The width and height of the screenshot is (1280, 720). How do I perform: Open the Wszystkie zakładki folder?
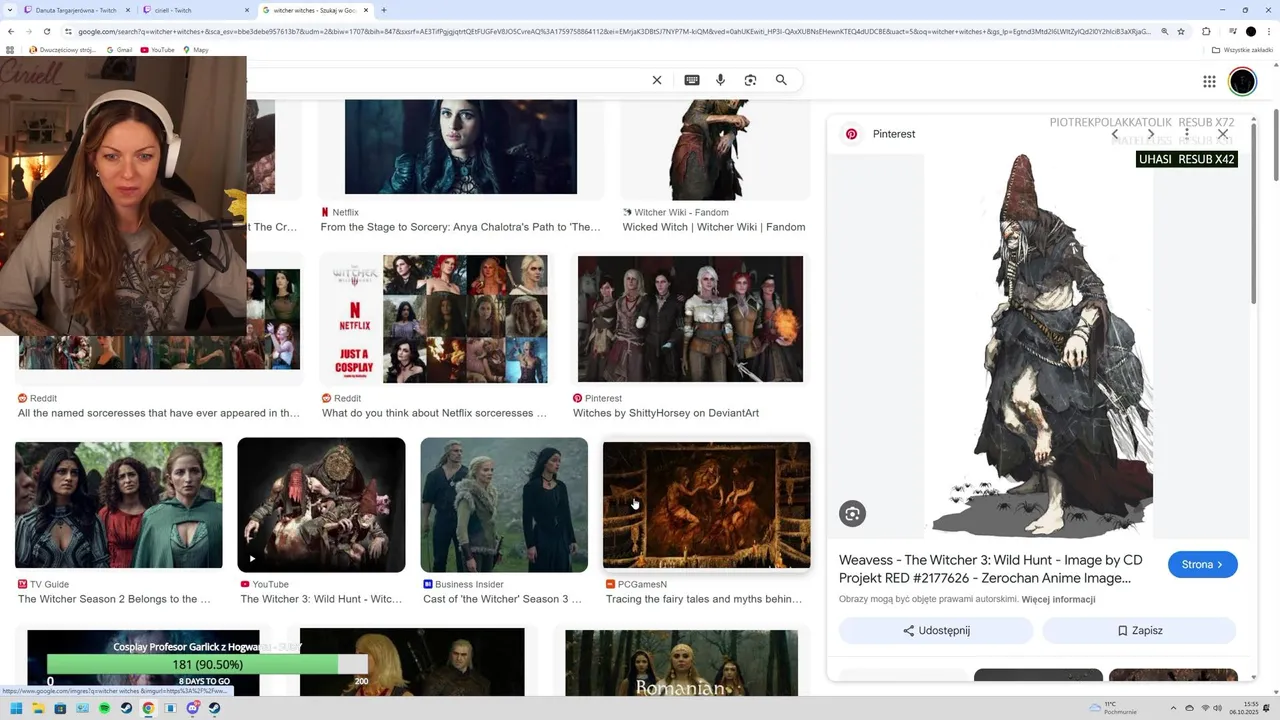tap(1242, 49)
